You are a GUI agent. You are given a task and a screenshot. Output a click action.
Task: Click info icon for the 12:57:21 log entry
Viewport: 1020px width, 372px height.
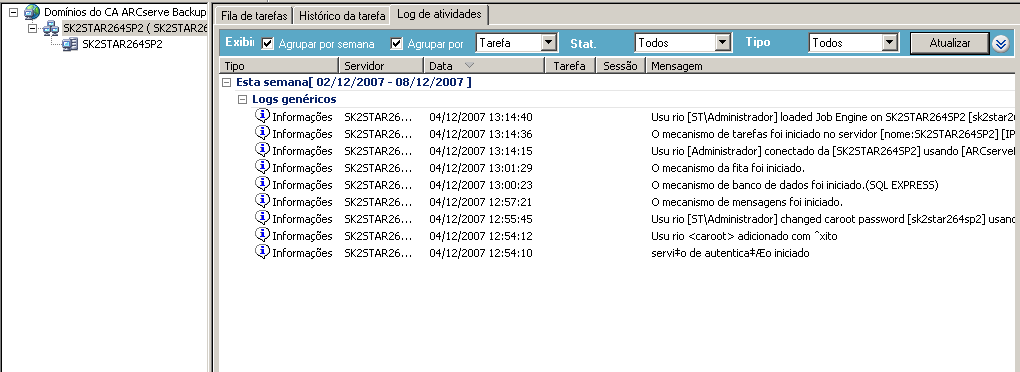pyautogui.click(x=262, y=200)
